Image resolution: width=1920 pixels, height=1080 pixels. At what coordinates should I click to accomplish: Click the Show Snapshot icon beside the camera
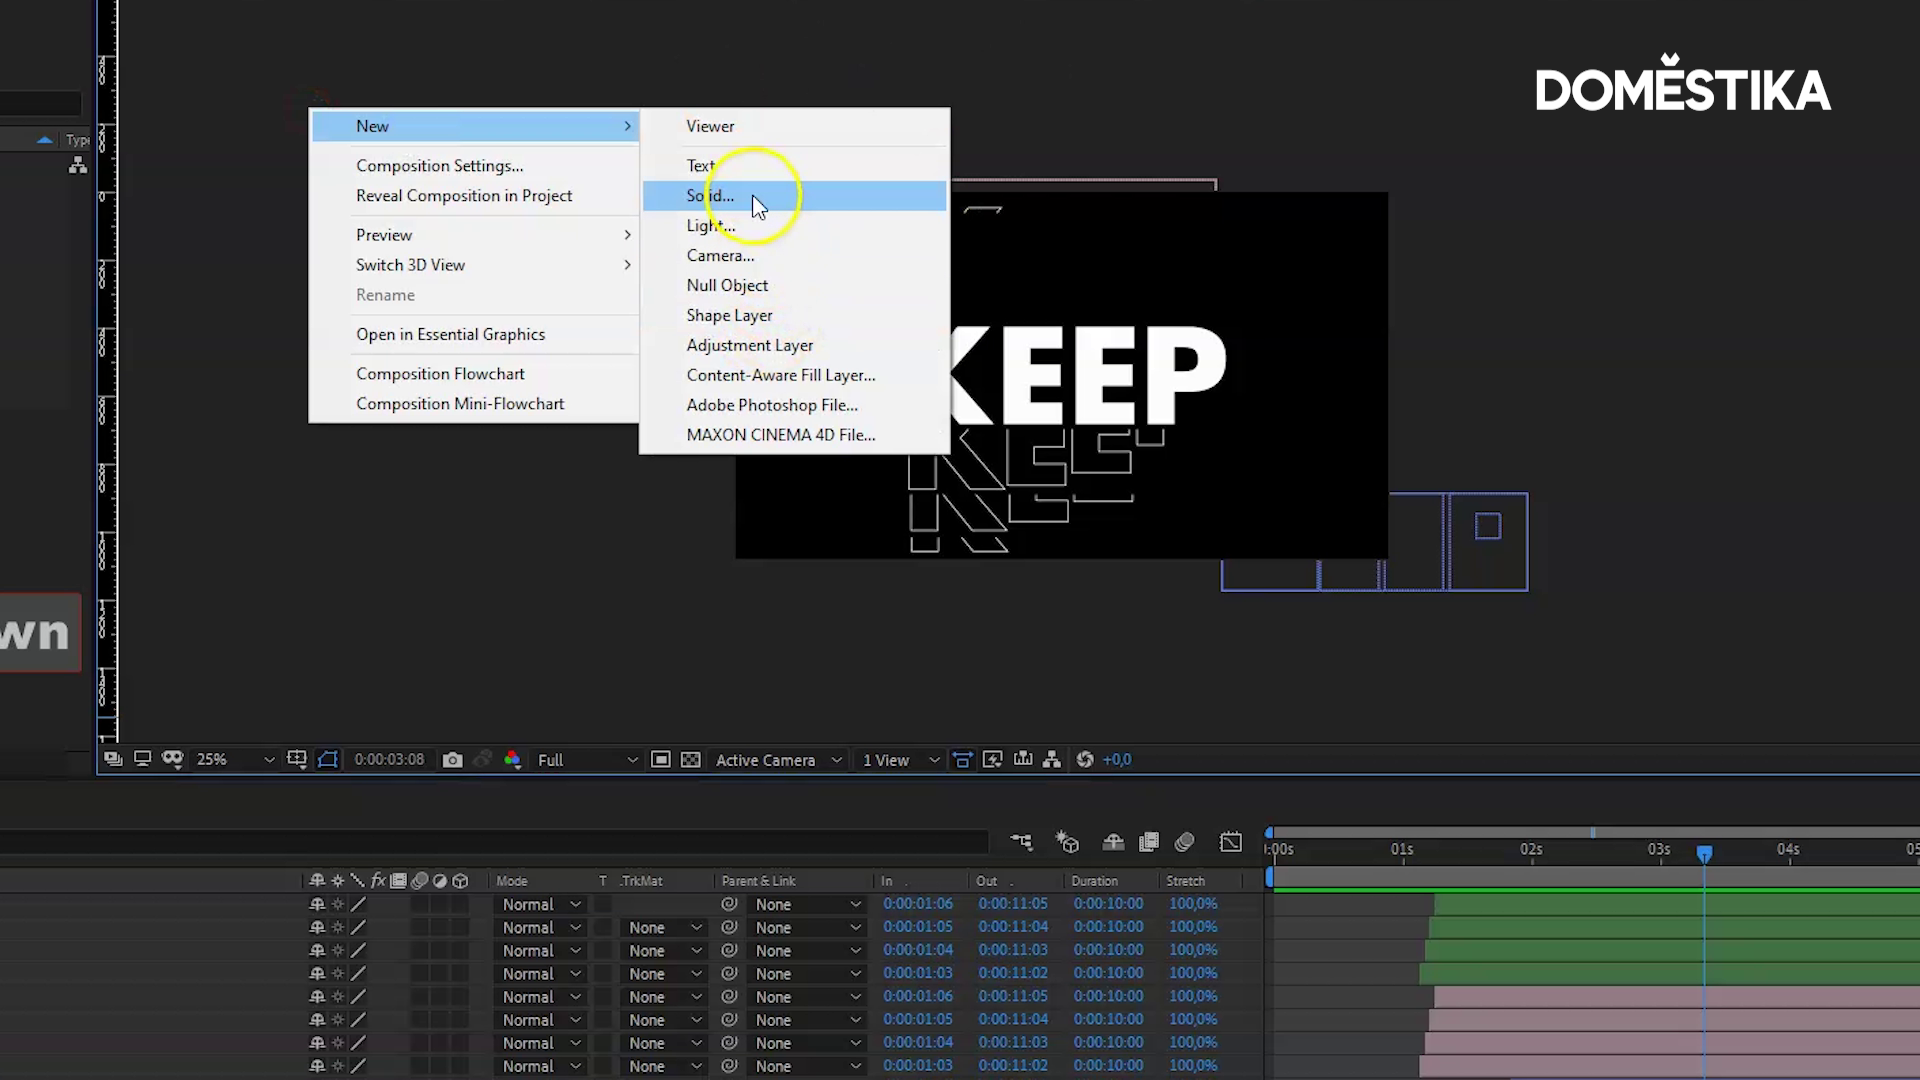tap(482, 759)
